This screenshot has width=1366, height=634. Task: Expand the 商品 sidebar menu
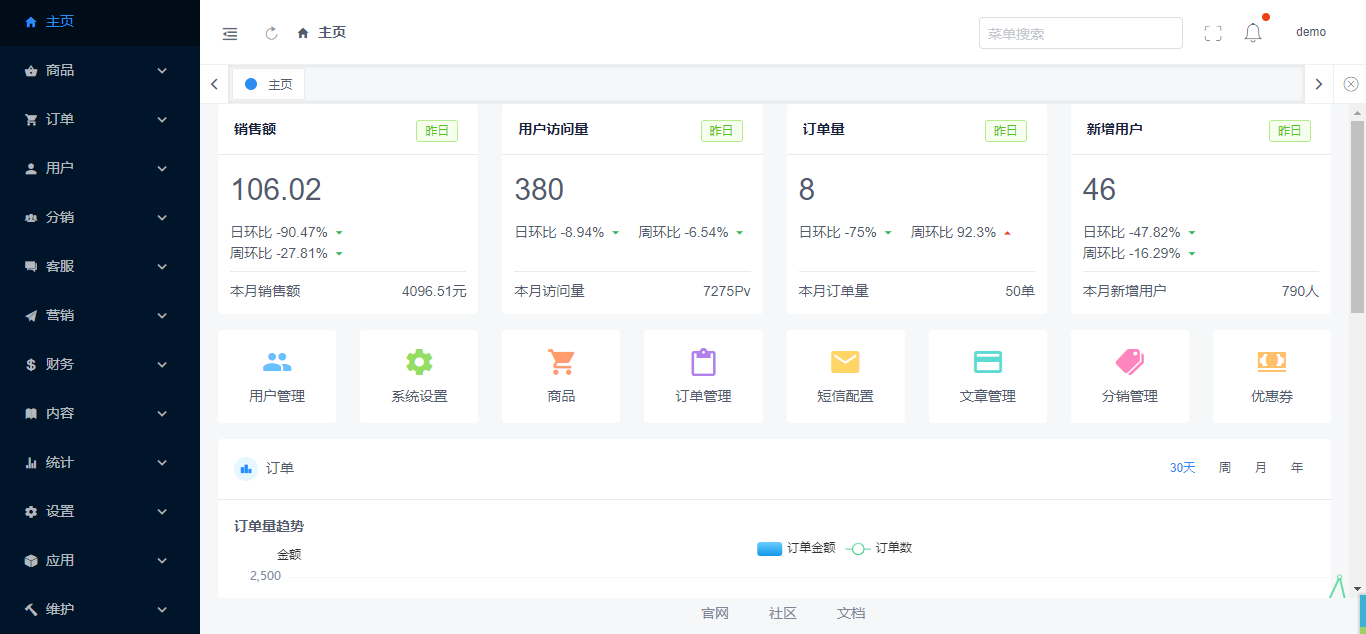[x=98, y=71]
